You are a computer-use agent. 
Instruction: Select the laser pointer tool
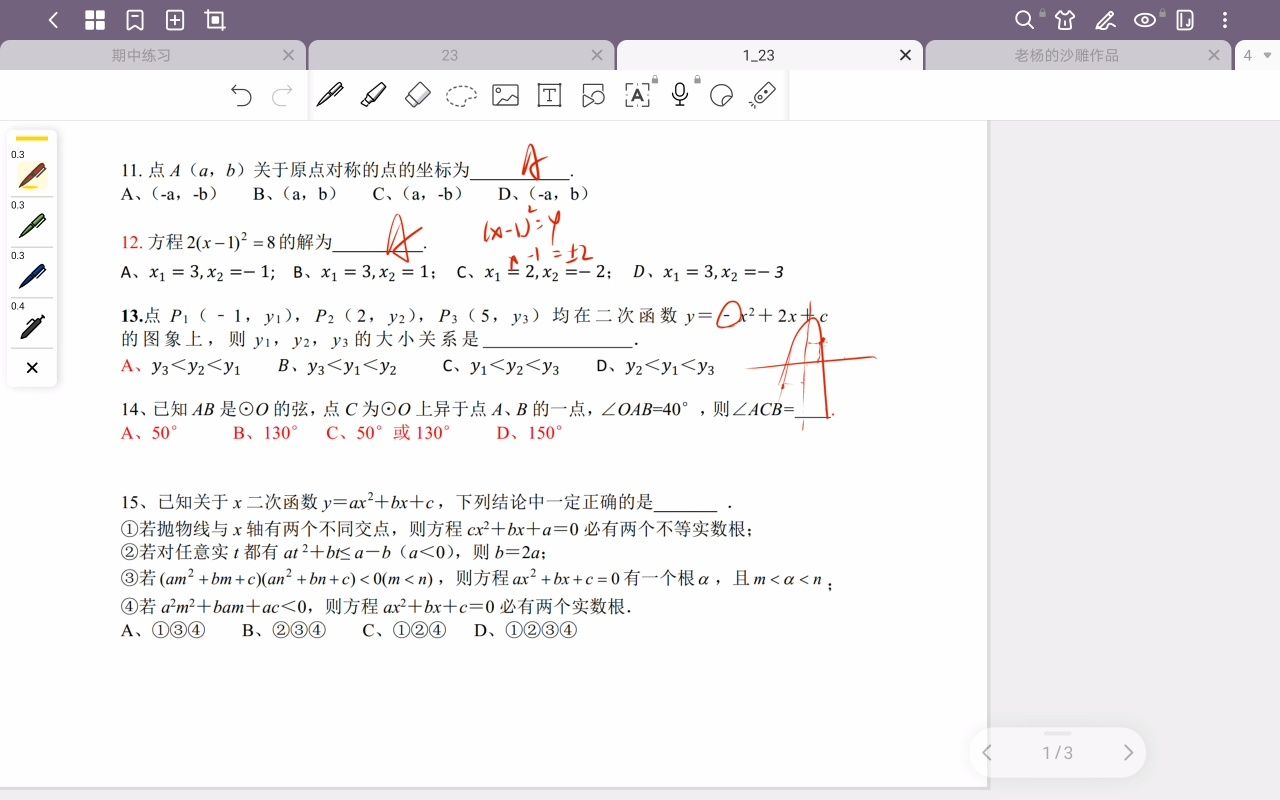[x=763, y=95]
